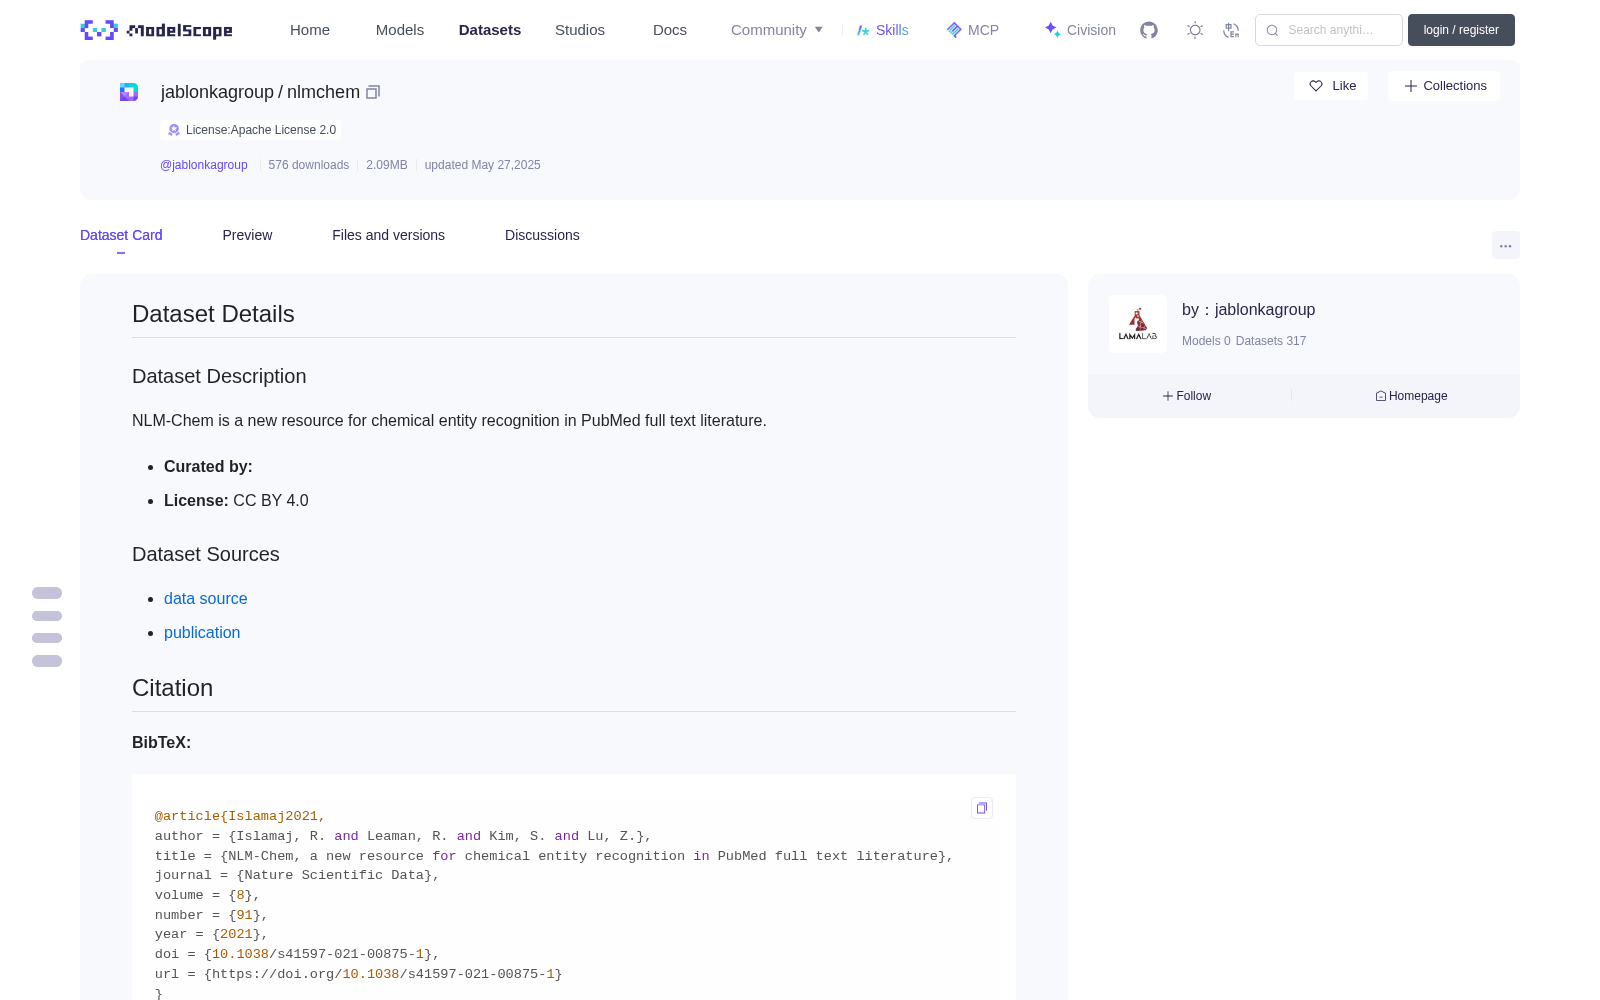The width and height of the screenshot is (1600, 1000).
Task: Focus the Search anything input field
Action: [1329, 30]
